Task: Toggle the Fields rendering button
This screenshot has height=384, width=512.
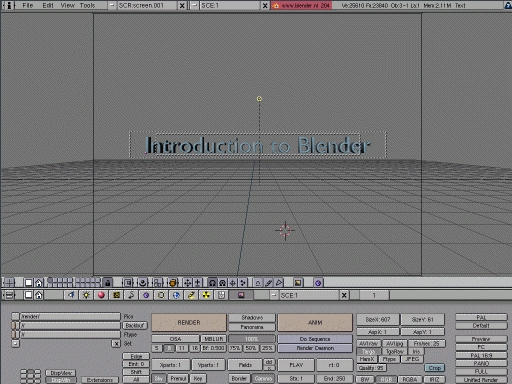Action: click(x=245, y=365)
